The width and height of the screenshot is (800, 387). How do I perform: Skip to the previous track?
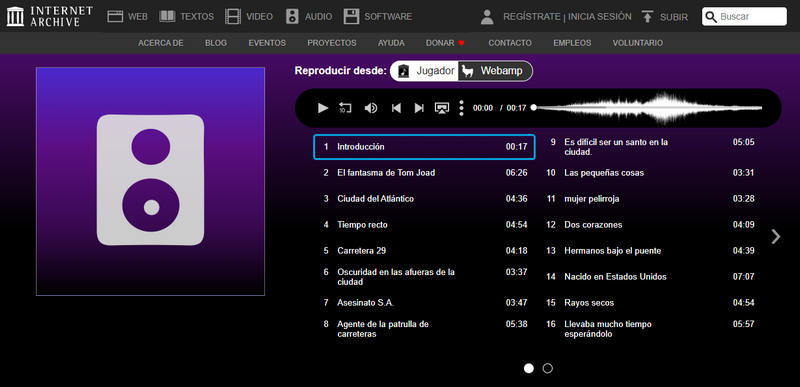pyautogui.click(x=396, y=108)
